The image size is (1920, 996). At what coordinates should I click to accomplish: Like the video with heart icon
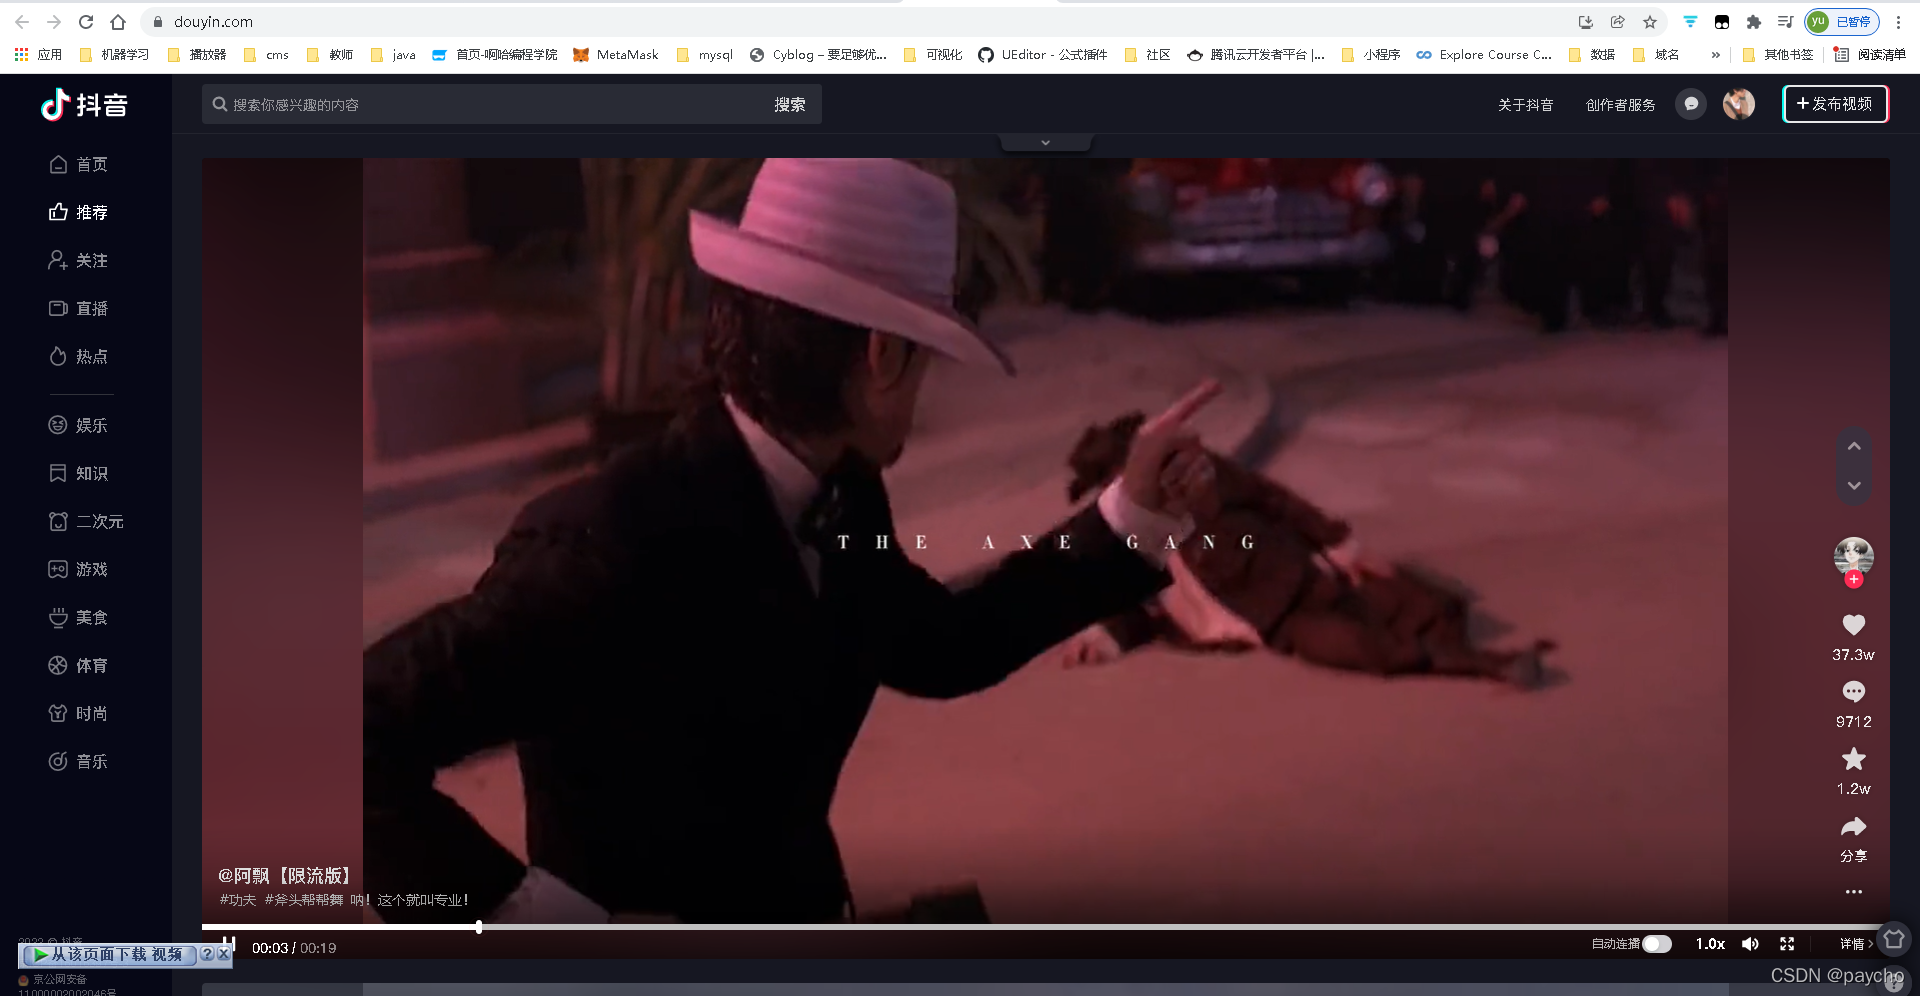1853,625
